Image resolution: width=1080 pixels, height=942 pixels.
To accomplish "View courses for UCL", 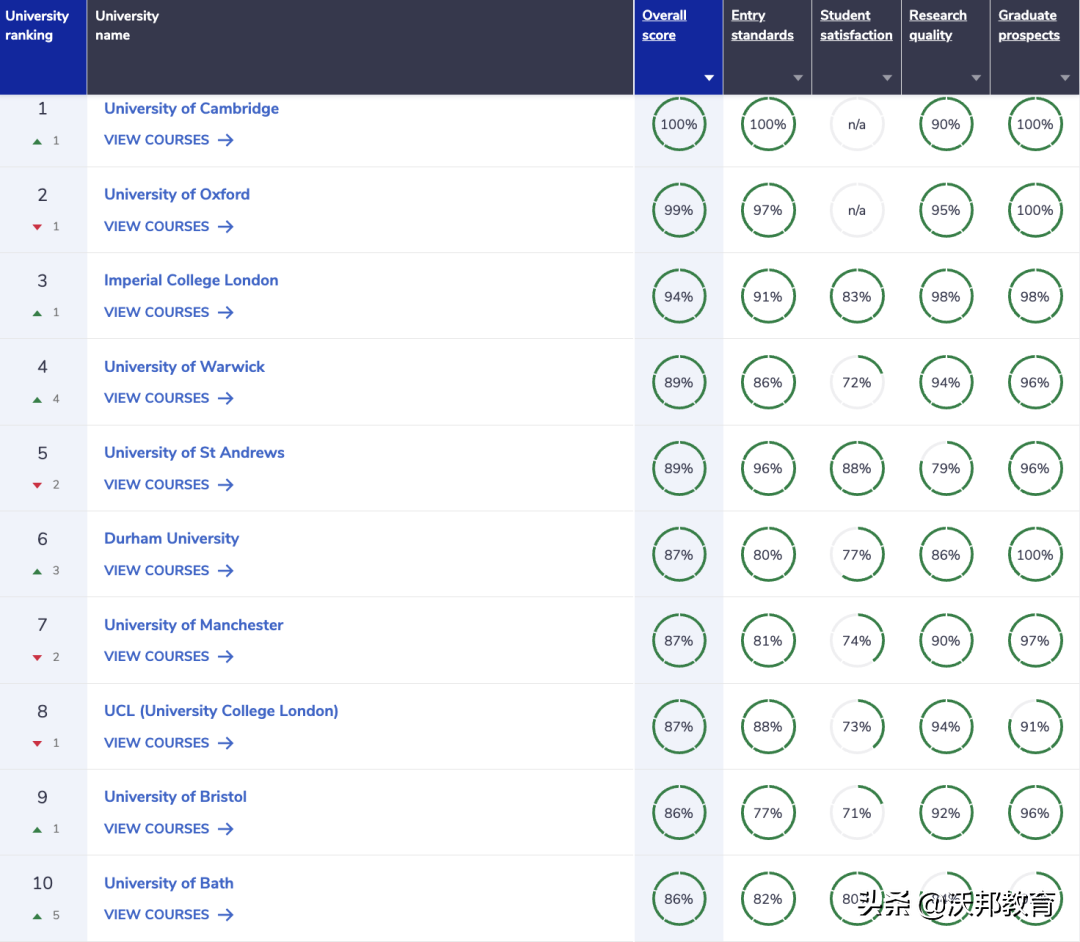I will coord(169,743).
